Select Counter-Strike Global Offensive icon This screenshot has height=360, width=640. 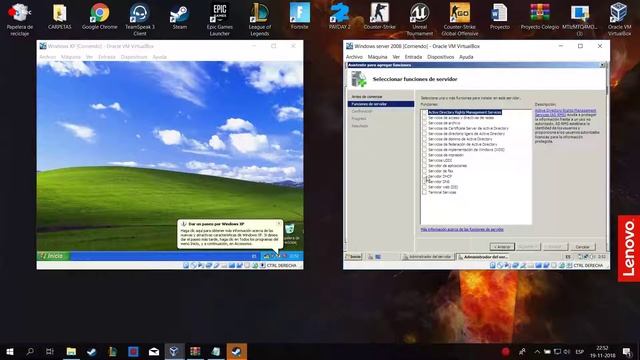(460, 19)
